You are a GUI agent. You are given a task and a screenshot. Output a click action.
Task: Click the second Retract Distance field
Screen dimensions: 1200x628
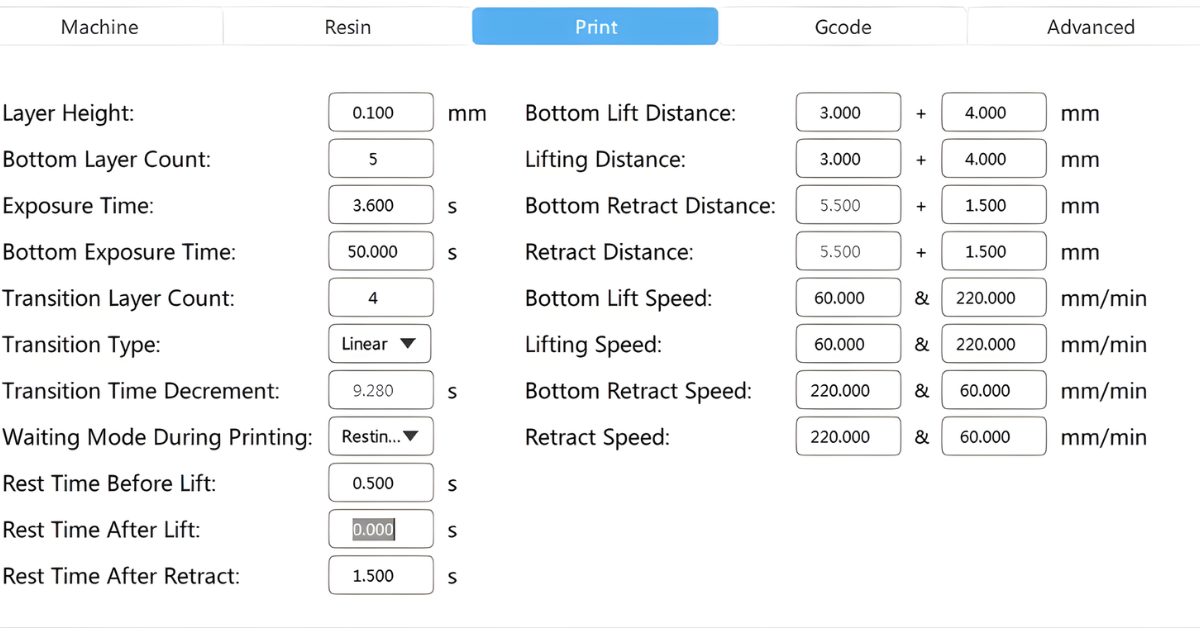pyautogui.click(x=994, y=252)
